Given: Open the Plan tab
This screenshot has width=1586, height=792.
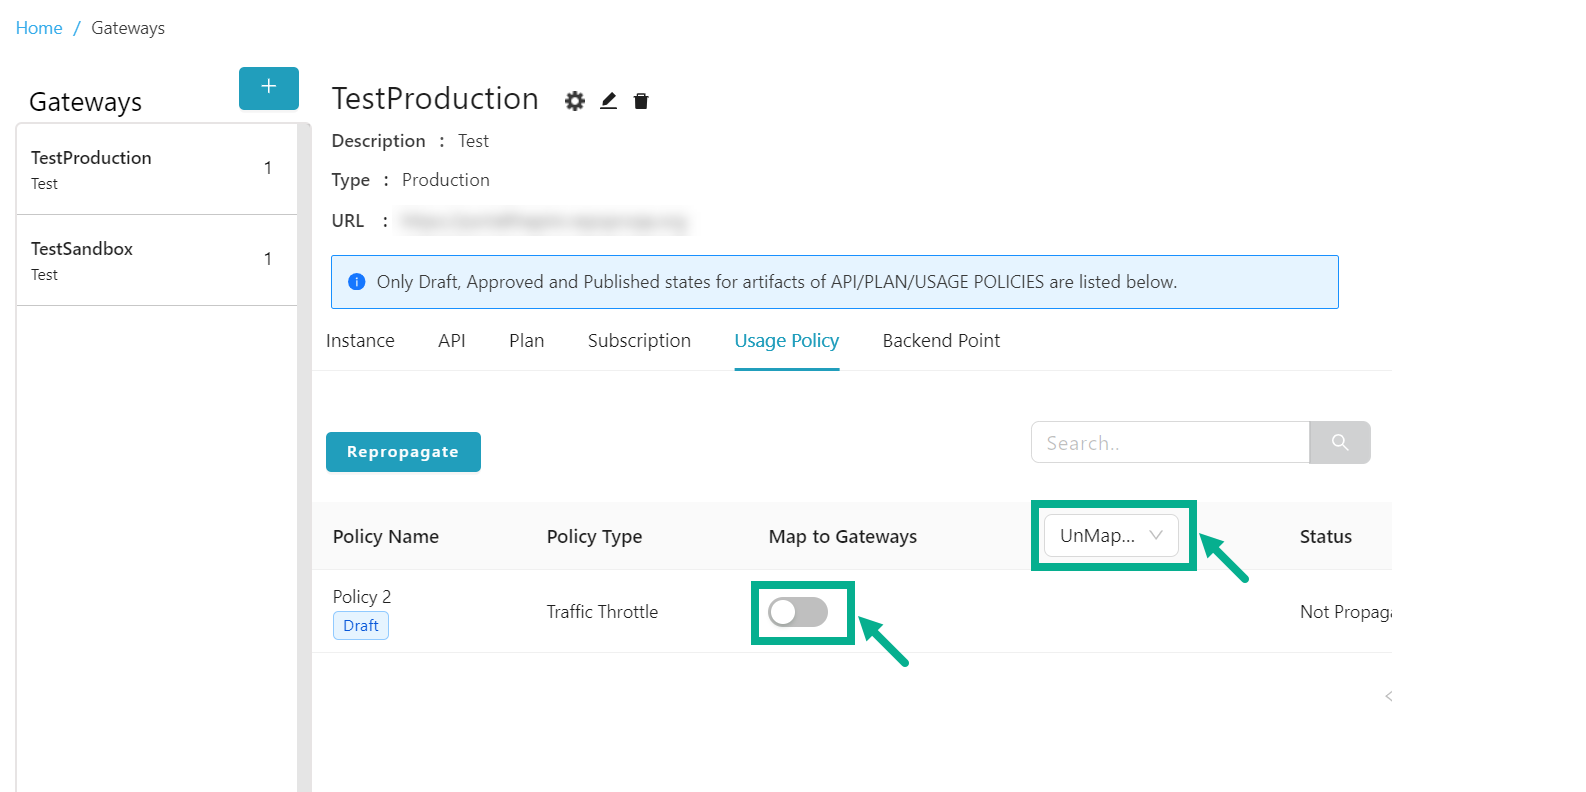Looking at the screenshot, I should 526,341.
